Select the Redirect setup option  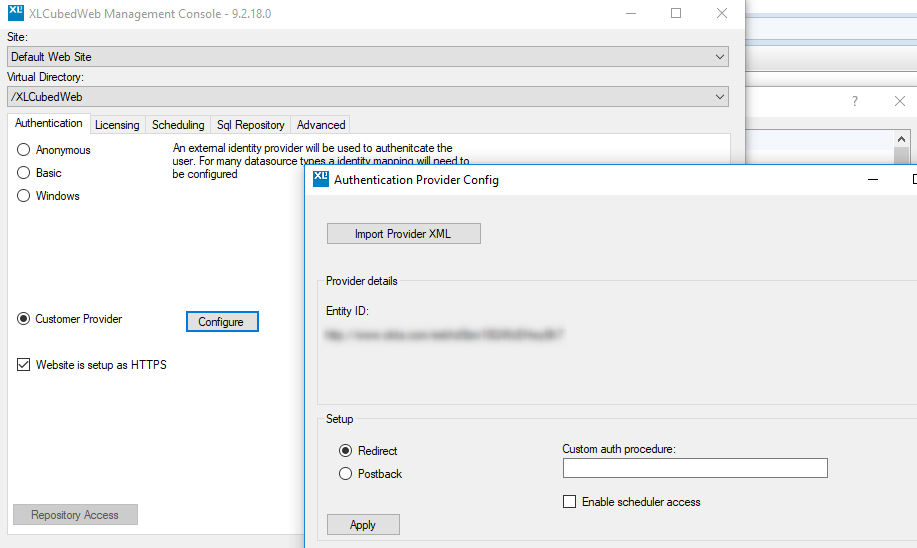[346, 451]
